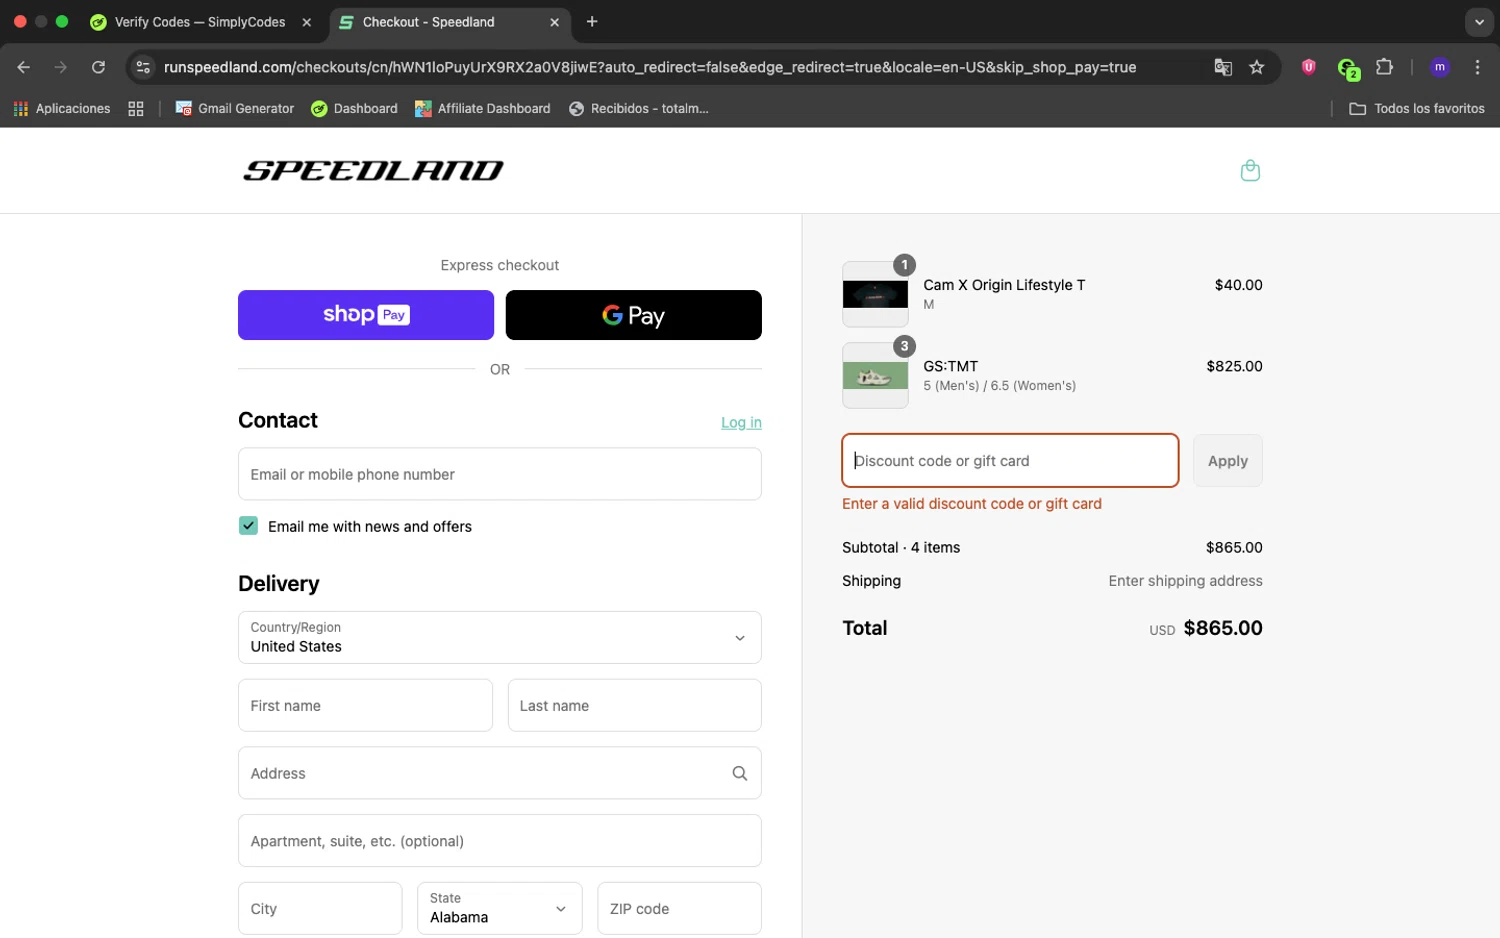Bookmark this page with the star icon
The width and height of the screenshot is (1500, 938).
pyautogui.click(x=1256, y=67)
